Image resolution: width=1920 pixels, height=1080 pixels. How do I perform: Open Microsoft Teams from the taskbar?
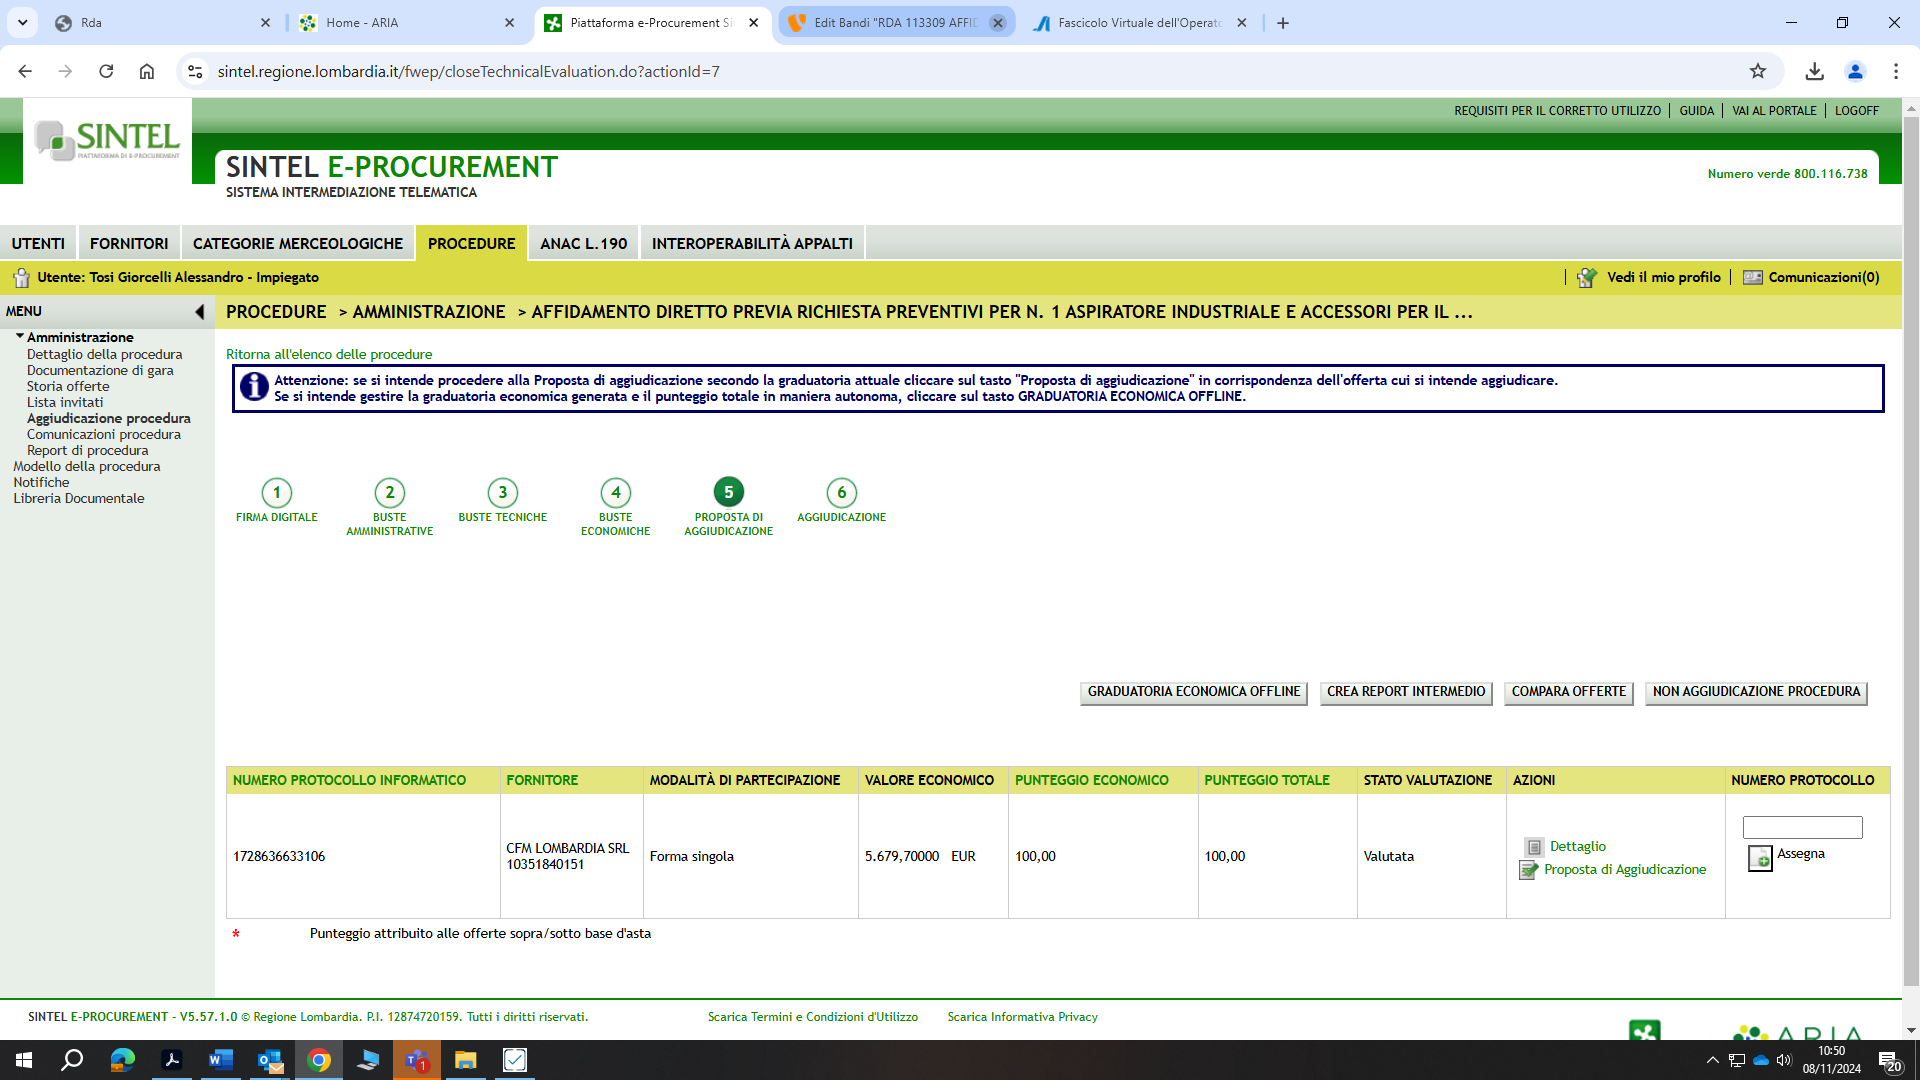pyautogui.click(x=416, y=1060)
